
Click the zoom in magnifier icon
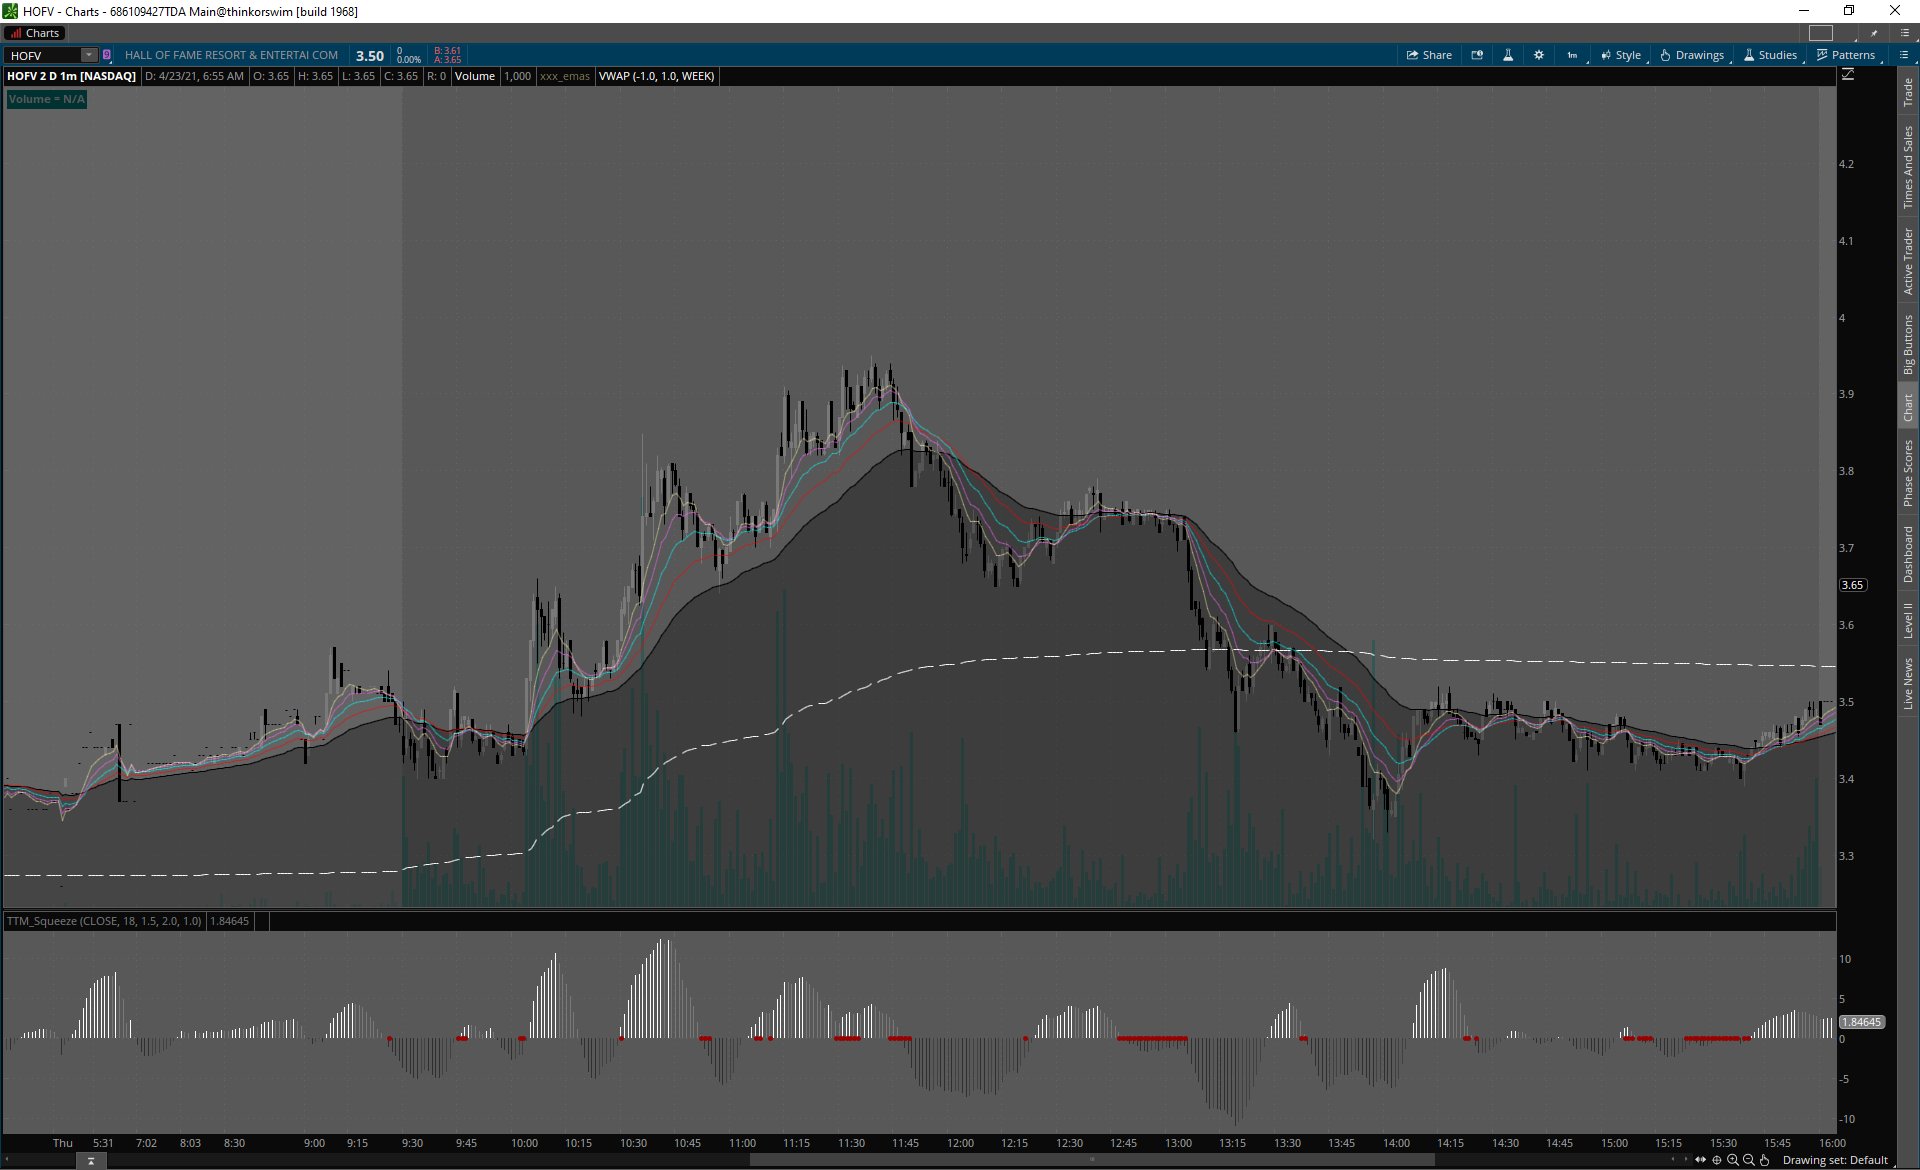coord(1733,1160)
